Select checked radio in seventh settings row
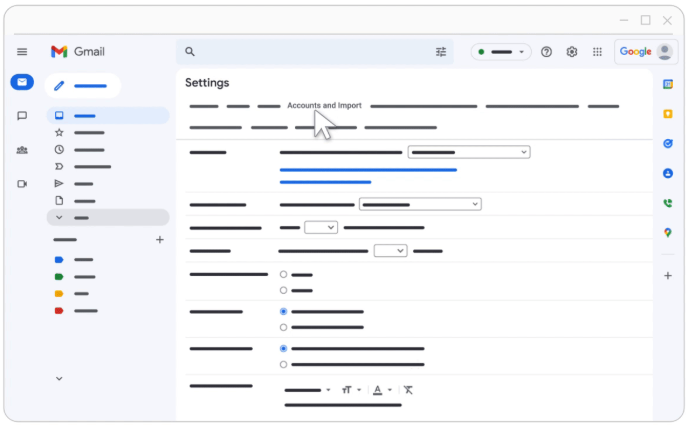The image size is (692, 427). pos(283,348)
